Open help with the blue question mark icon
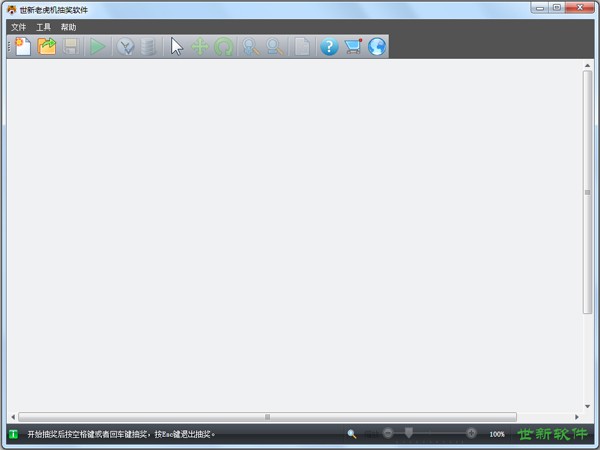600x450 pixels. [329, 46]
